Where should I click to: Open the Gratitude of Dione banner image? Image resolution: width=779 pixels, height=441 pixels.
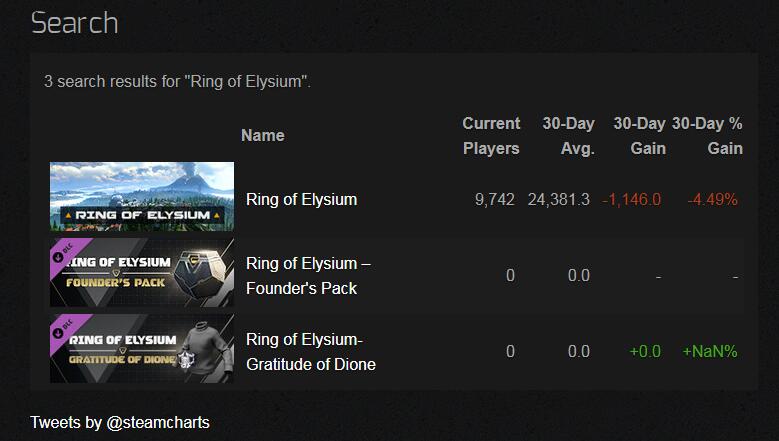(141, 349)
